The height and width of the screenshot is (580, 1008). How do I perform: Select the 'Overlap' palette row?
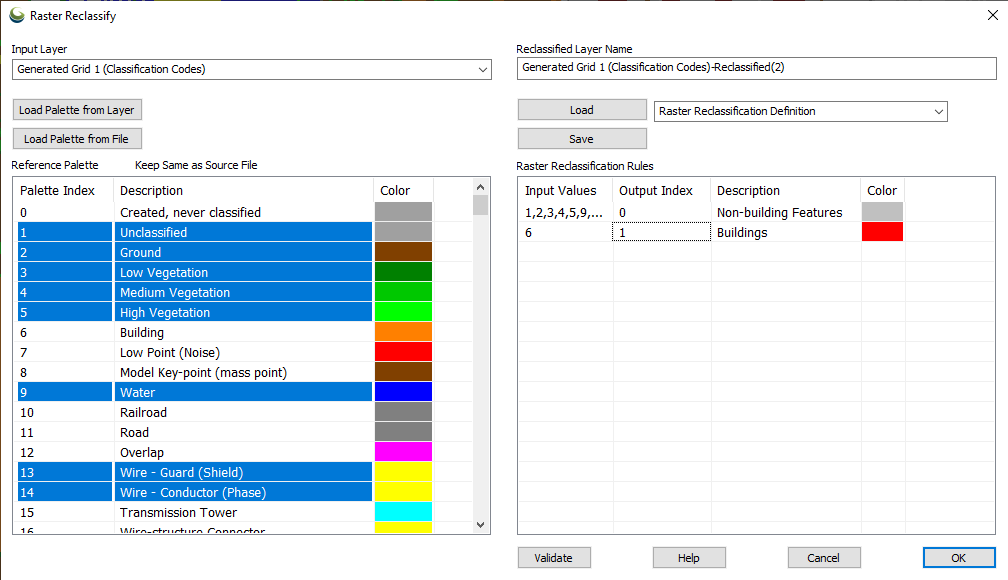[x=225, y=452]
